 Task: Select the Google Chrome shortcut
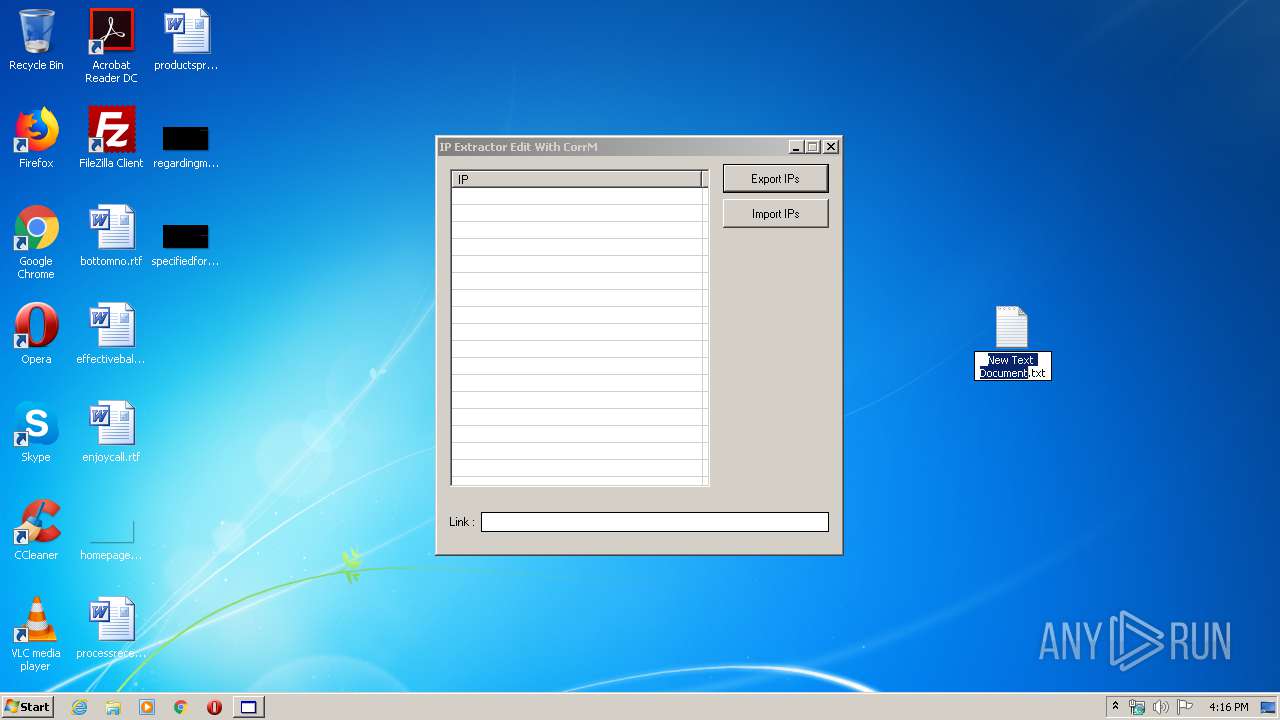(x=36, y=242)
